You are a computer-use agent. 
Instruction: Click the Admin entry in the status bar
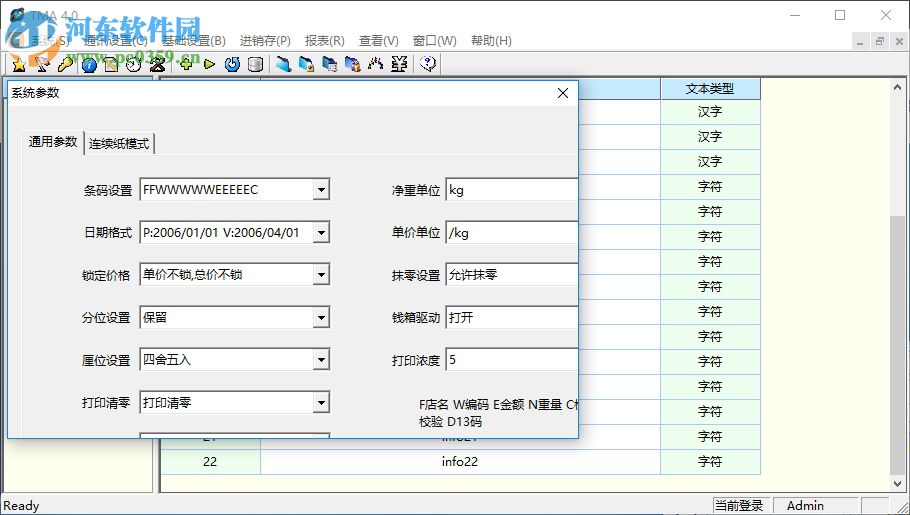tap(814, 506)
